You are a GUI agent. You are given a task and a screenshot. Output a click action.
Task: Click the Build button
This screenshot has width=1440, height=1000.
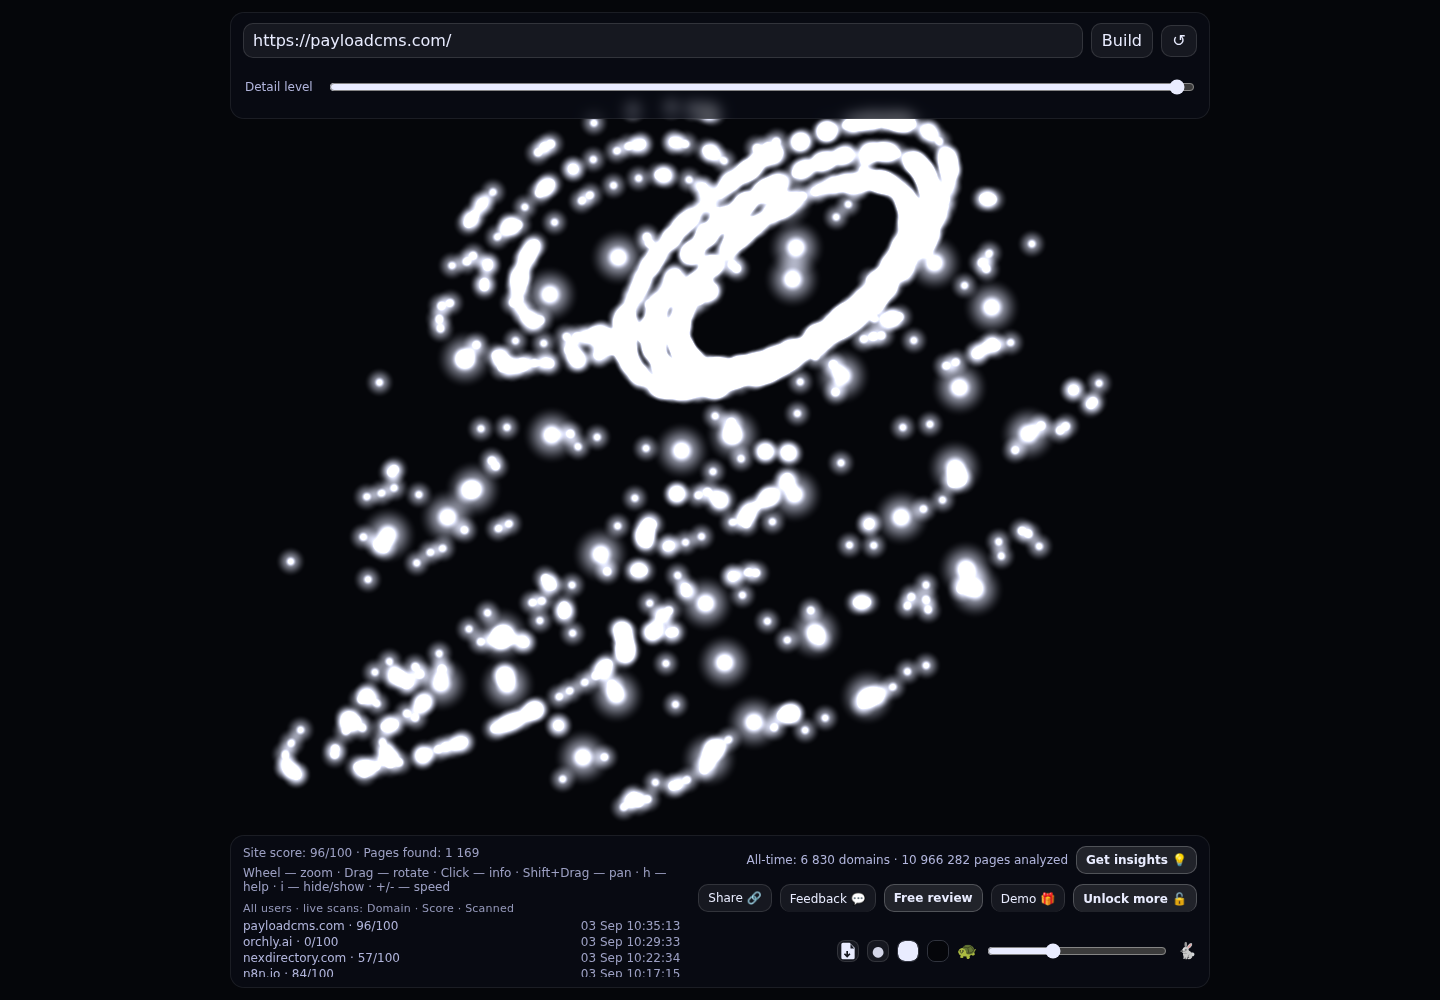[1122, 41]
